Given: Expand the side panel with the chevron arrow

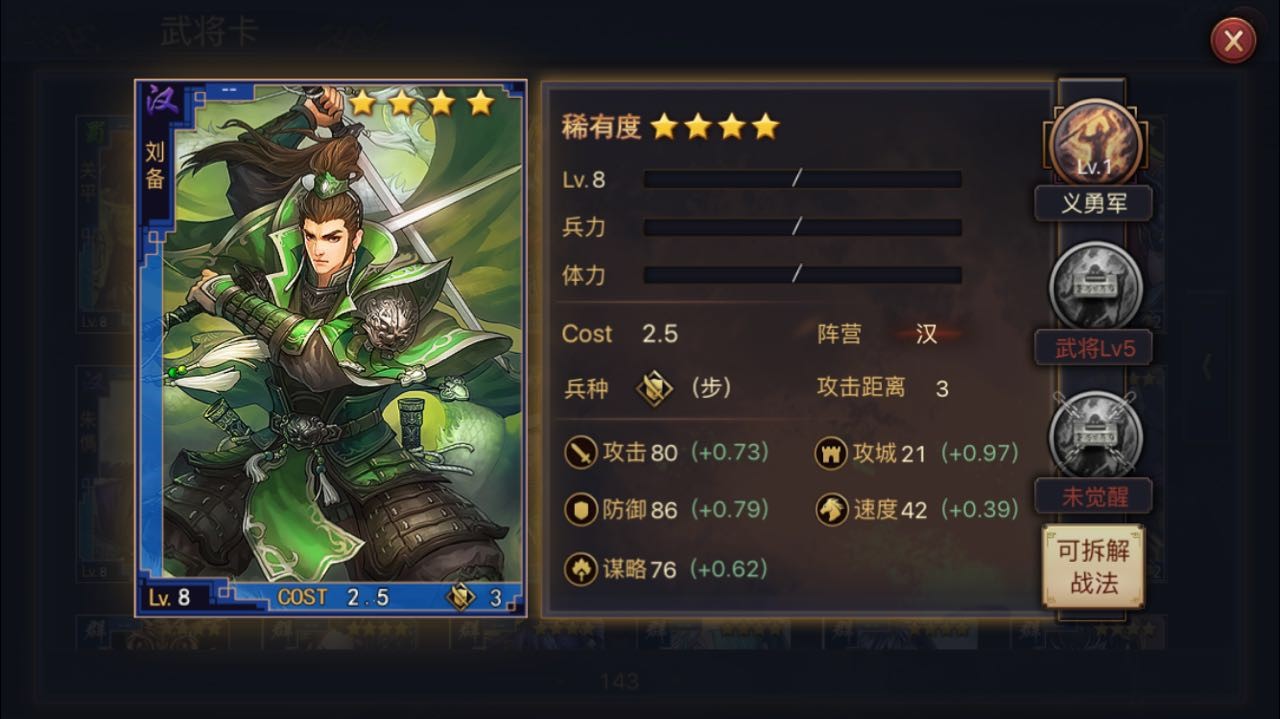Looking at the screenshot, I should pyautogui.click(x=1207, y=366).
